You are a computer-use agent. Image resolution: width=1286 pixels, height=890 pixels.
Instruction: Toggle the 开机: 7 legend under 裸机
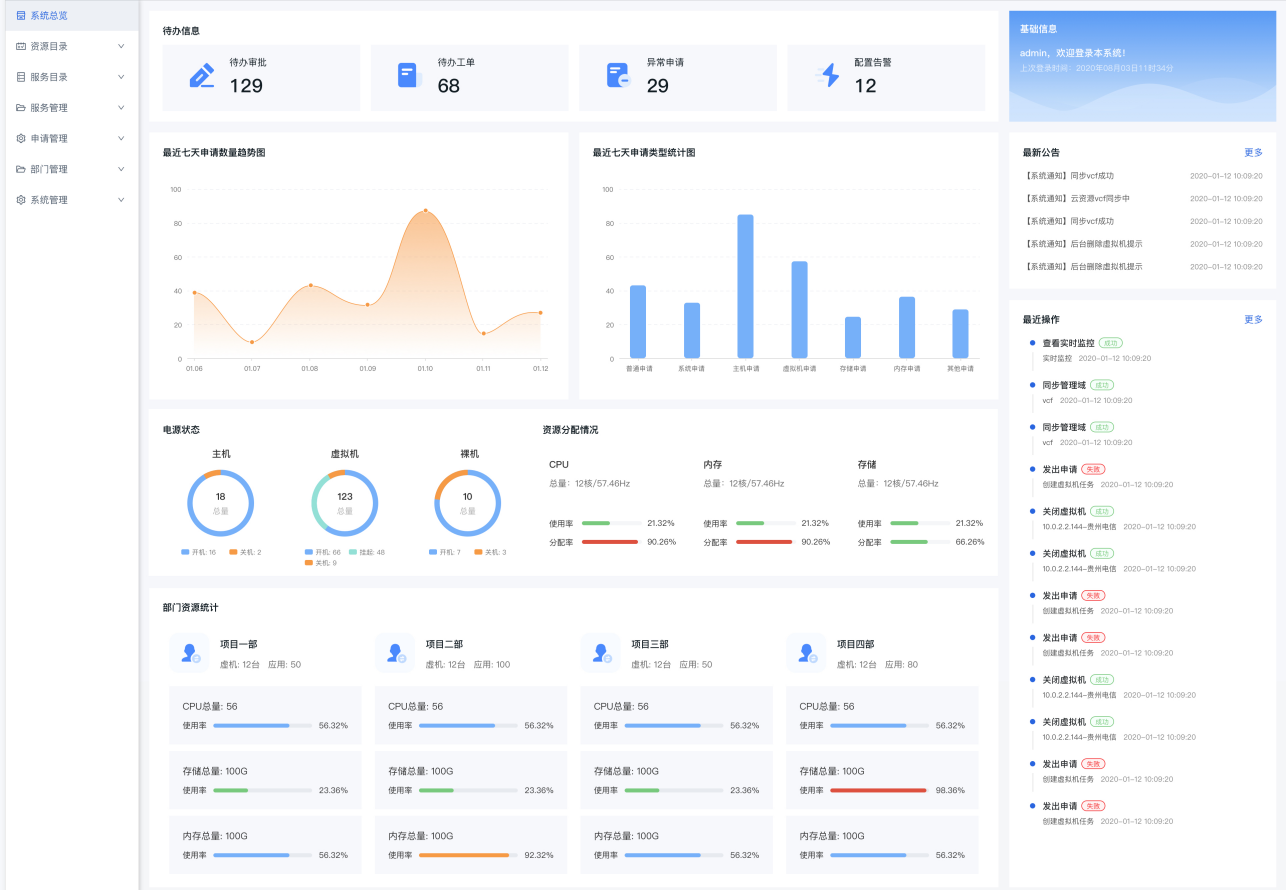[x=444, y=552]
